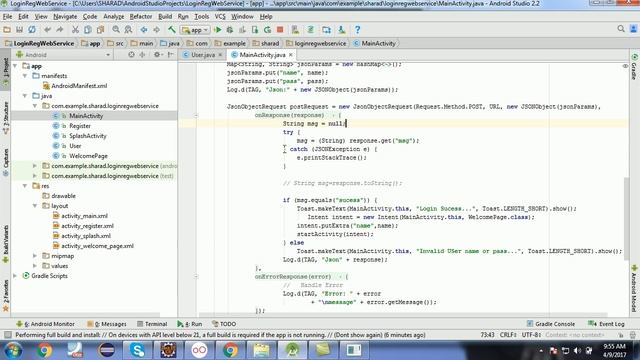Expand the mipmap folder node
640x360 pixels.
(x=35, y=256)
